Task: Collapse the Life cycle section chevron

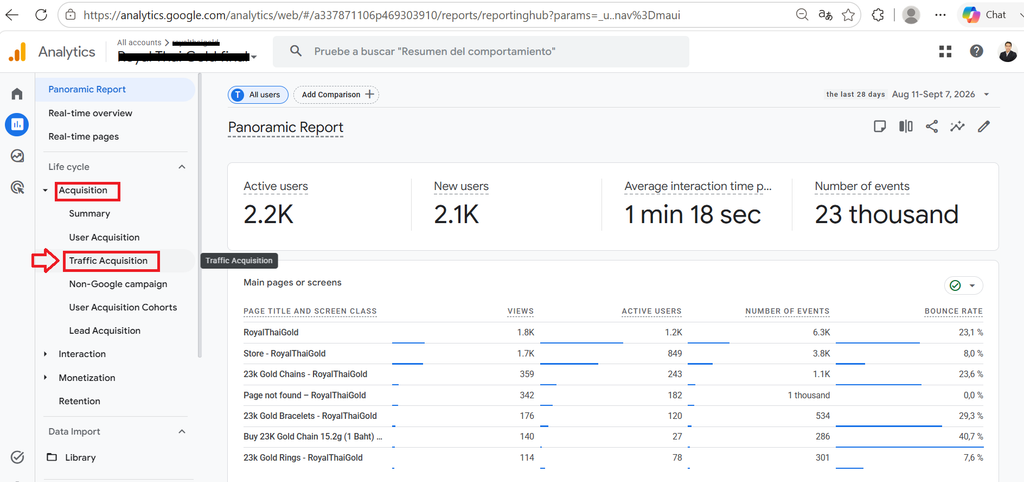Action: [x=182, y=167]
